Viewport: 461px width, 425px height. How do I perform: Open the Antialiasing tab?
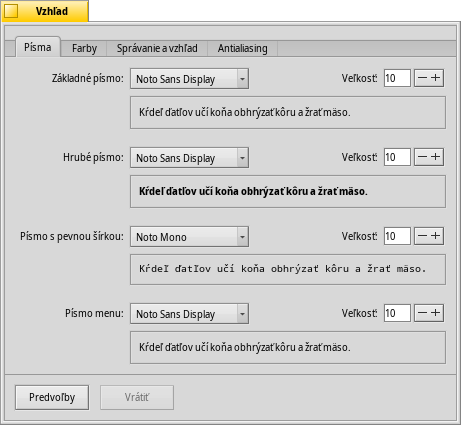(x=242, y=48)
